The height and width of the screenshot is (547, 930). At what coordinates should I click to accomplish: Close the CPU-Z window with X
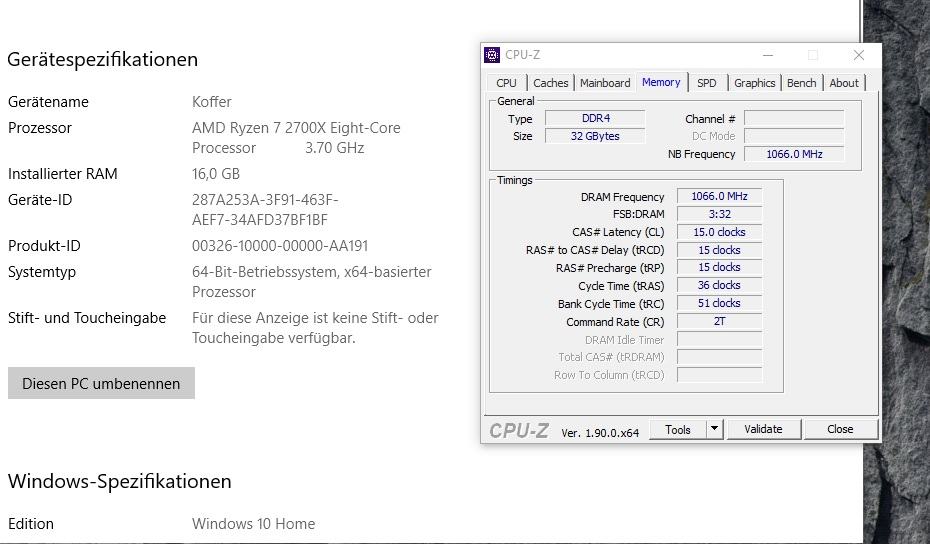click(x=858, y=55)
